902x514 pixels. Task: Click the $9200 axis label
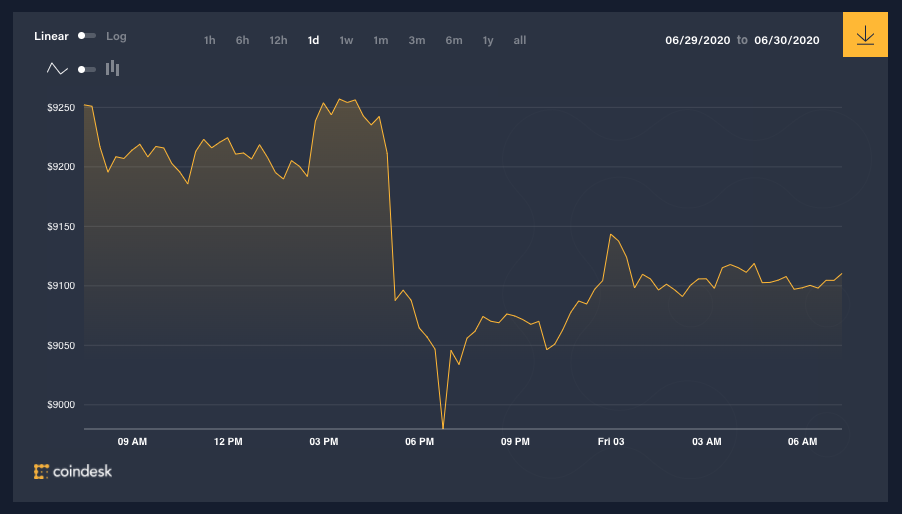tap(61, 167)
